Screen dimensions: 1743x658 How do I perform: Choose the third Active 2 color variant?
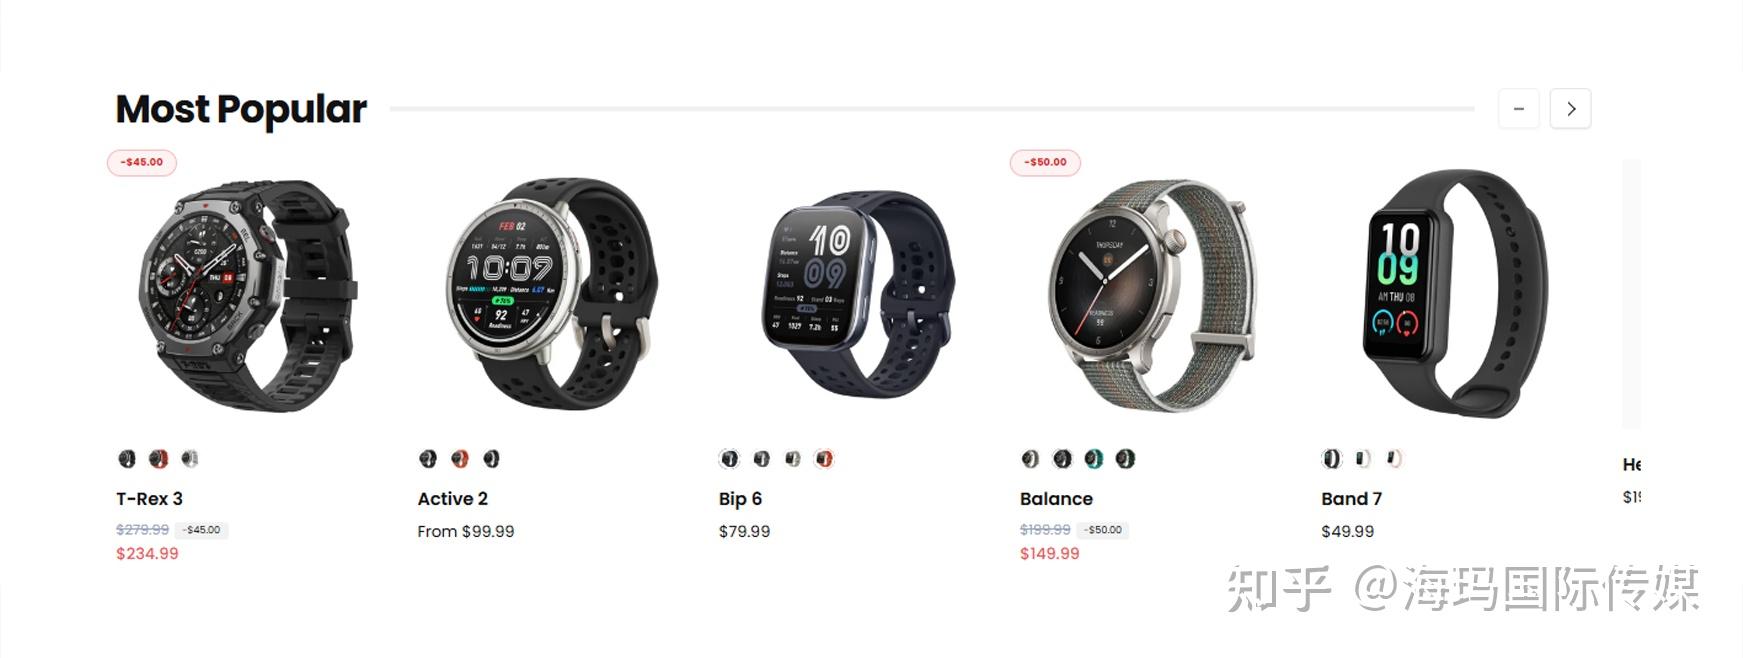pos(491,459)
